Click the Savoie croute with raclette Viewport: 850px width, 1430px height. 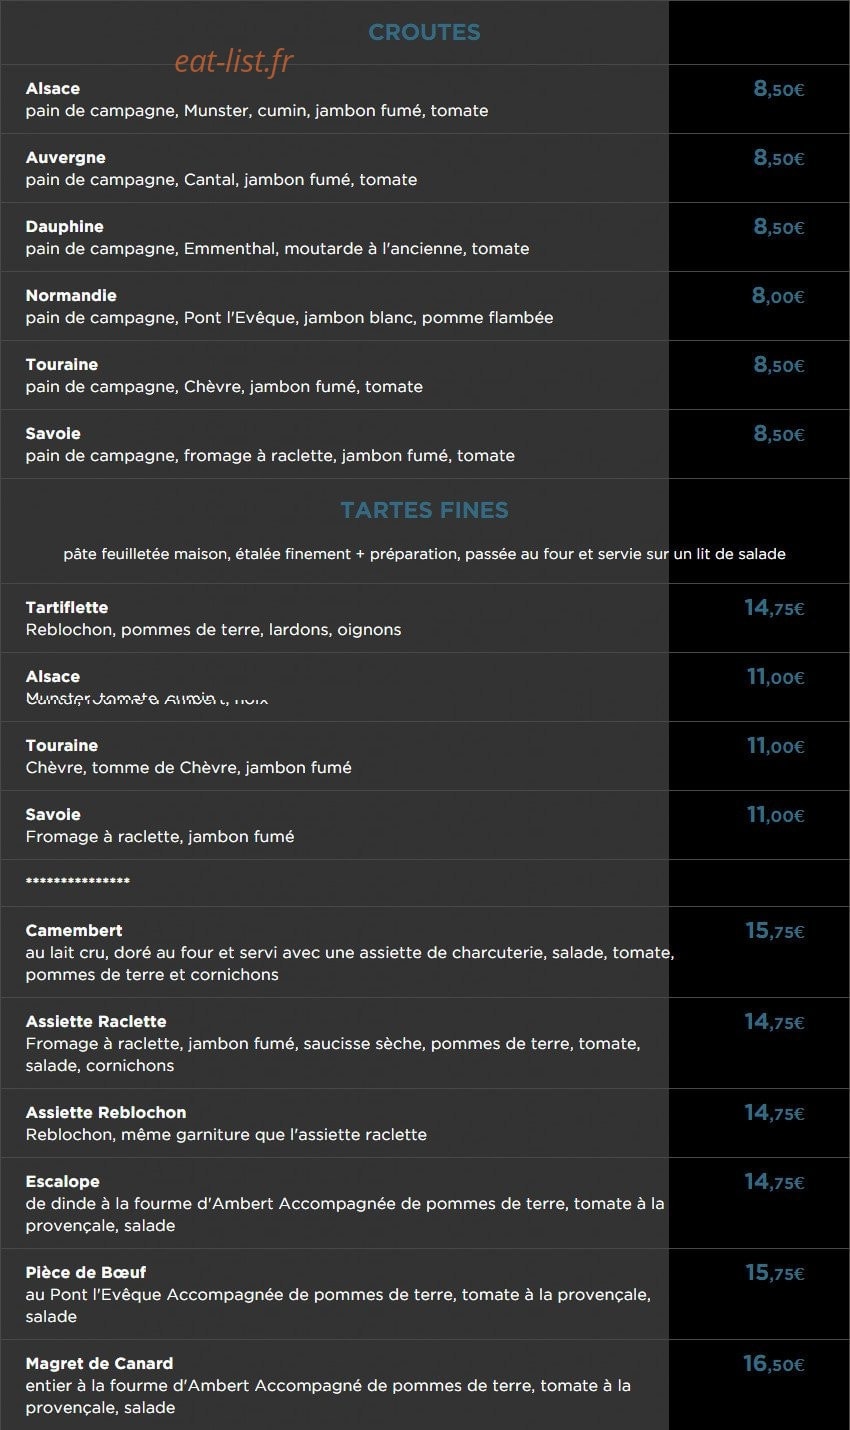[x=425, y=444]
